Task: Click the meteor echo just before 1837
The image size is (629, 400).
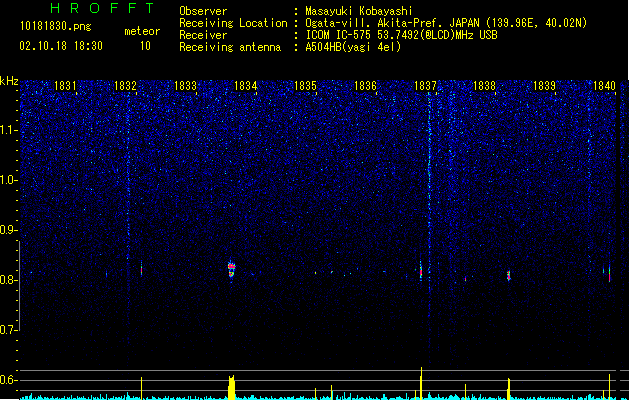Action: click(421, 271)
